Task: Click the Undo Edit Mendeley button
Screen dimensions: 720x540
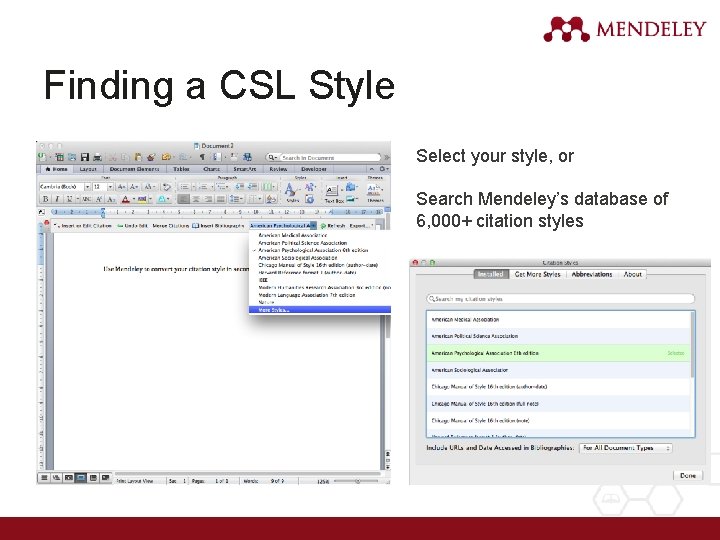Action: [x=132, y=225]
